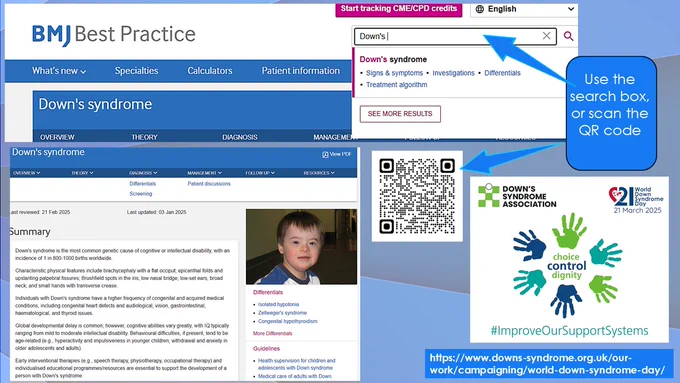The width and height of the screenshot is (680, 383).
Task: Open the Calculators menu item
Action: (209, 71)
